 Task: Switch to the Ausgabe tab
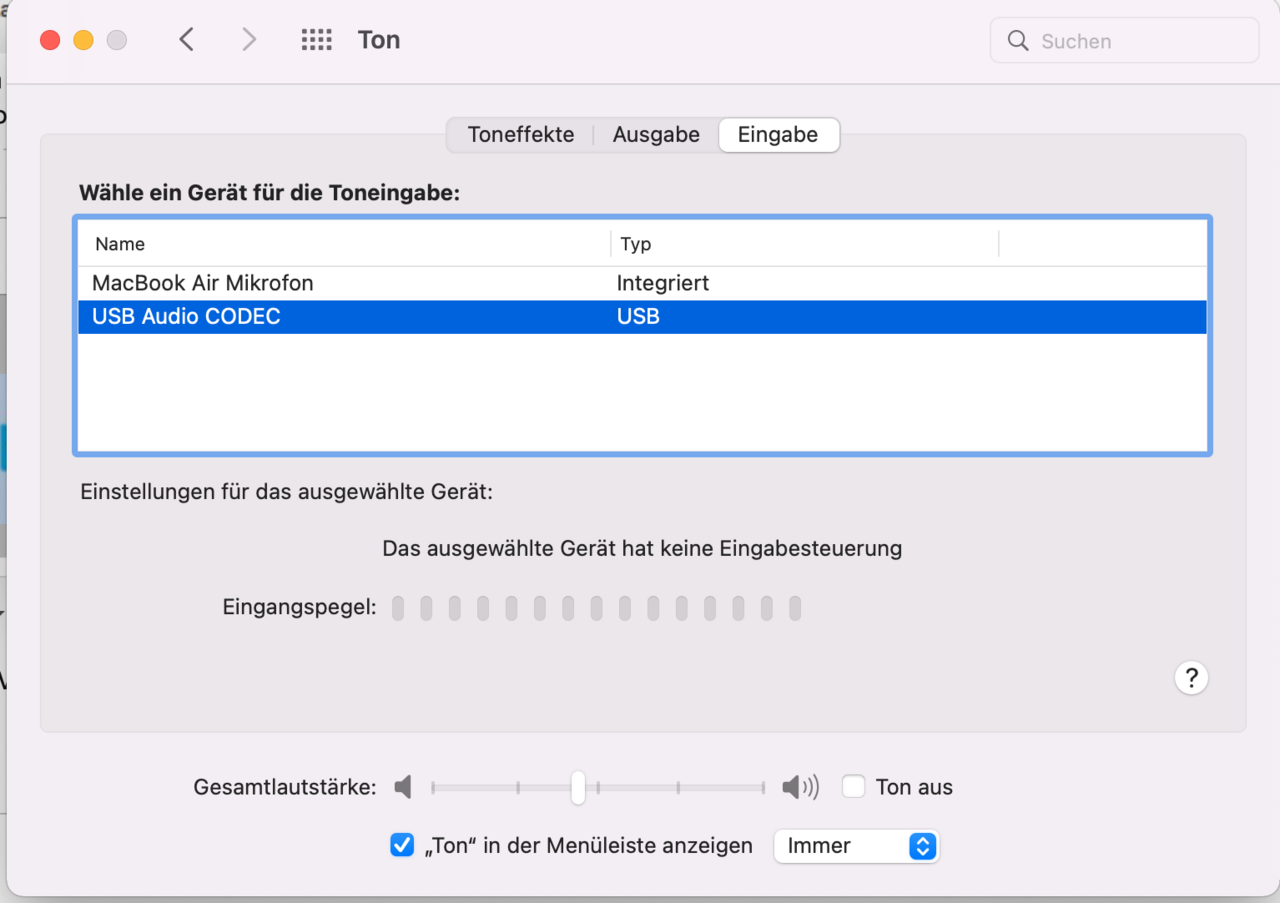pyautogui.click(x=656, y=135)
